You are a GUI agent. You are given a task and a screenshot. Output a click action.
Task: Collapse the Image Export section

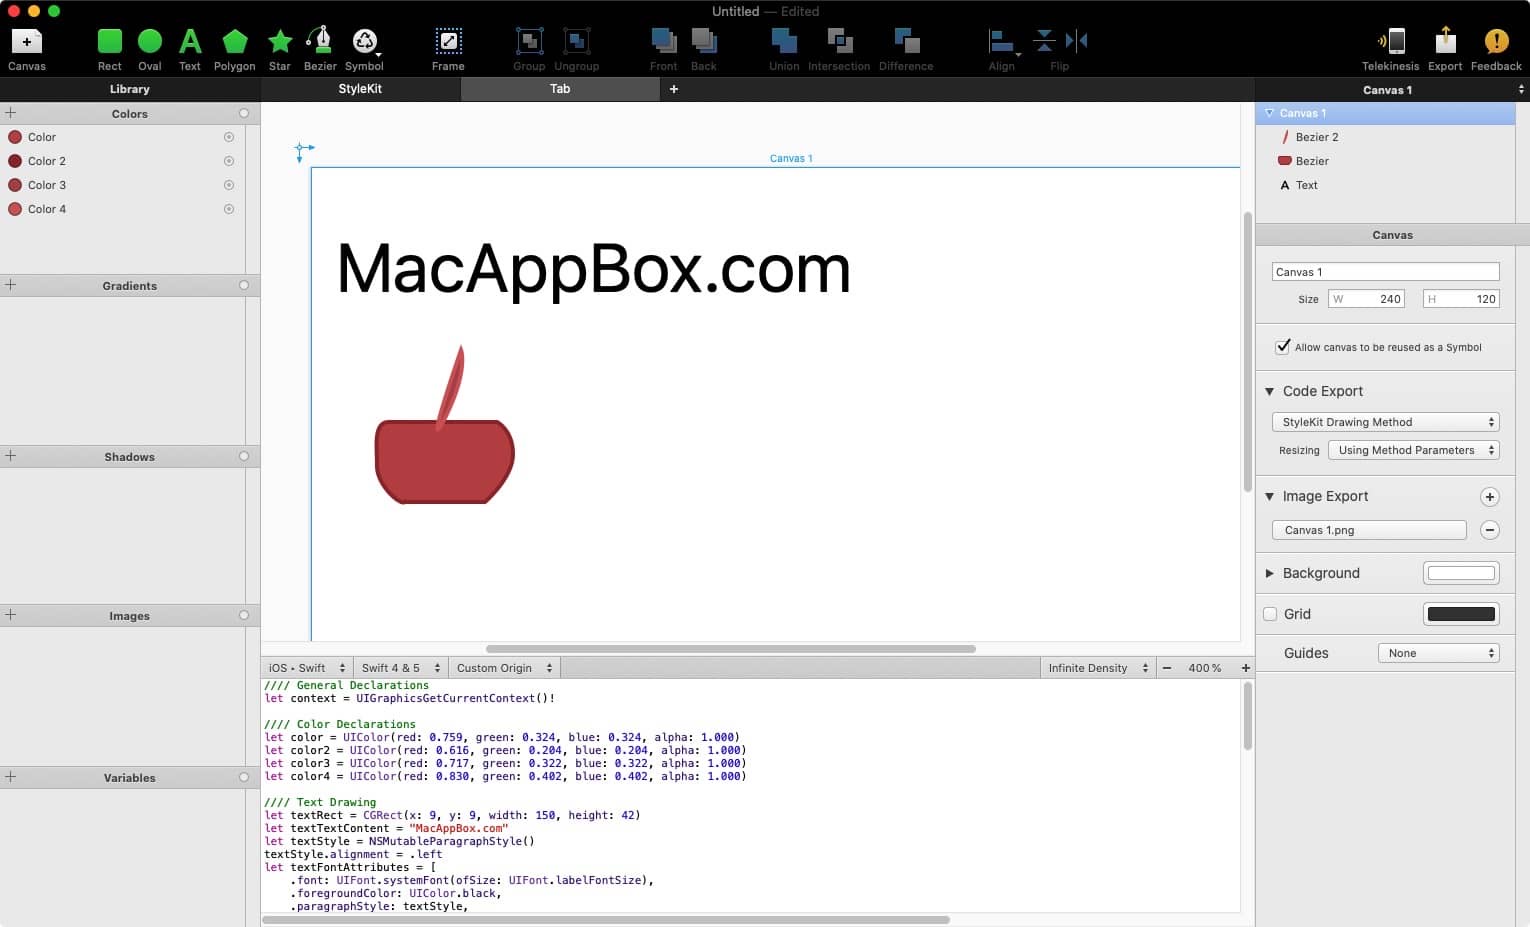pos(1269,496)
